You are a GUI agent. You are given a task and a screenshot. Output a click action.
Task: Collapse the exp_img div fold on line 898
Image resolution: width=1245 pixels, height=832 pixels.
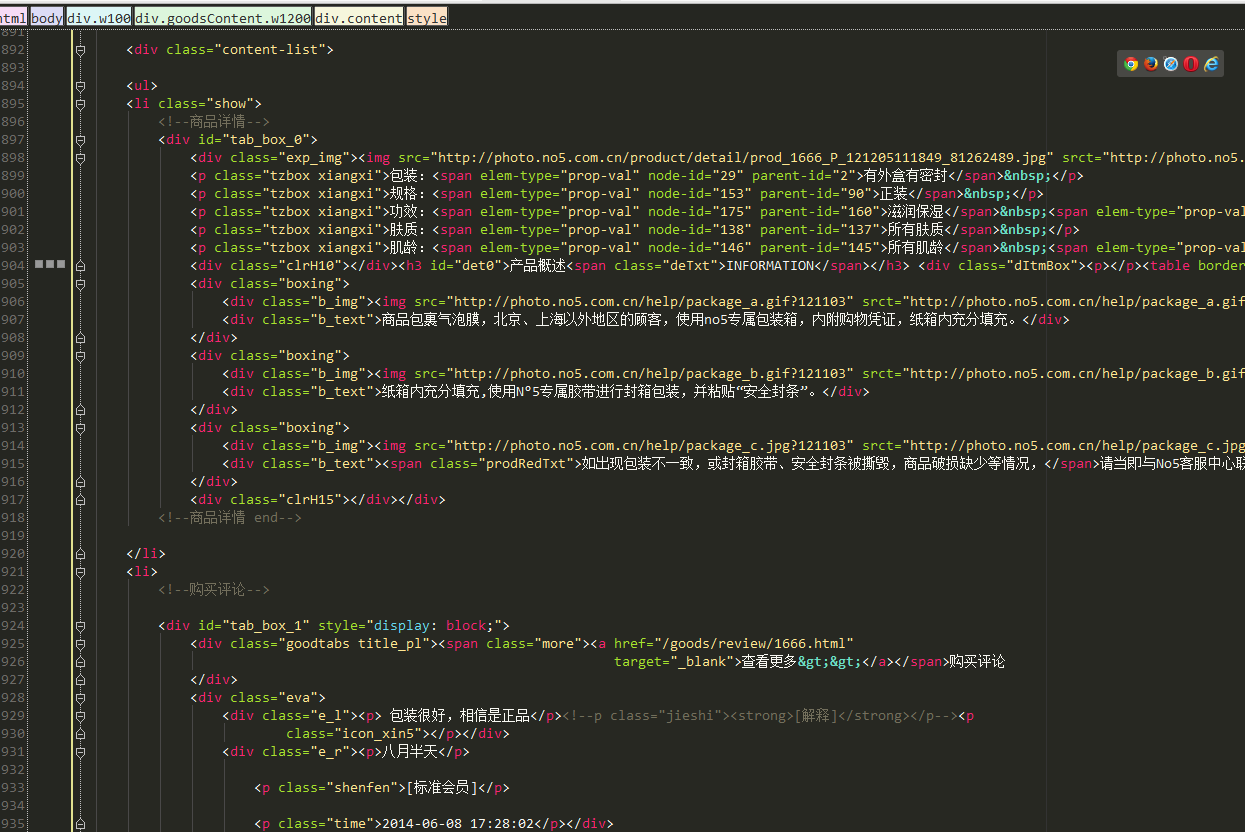80,158
